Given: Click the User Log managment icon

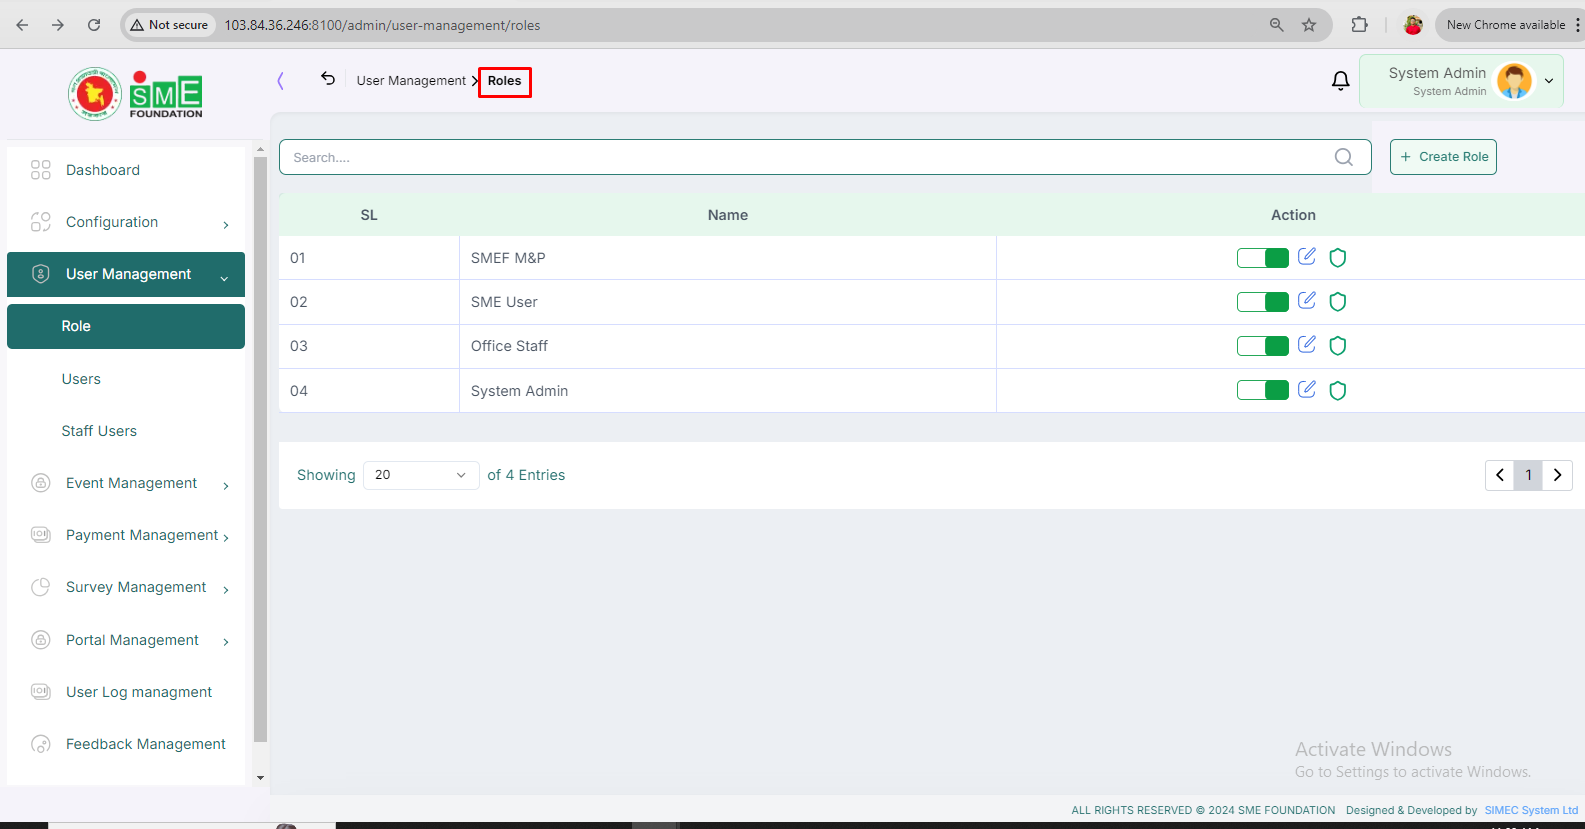Looking at the screenshot, I should coord(40,692).
